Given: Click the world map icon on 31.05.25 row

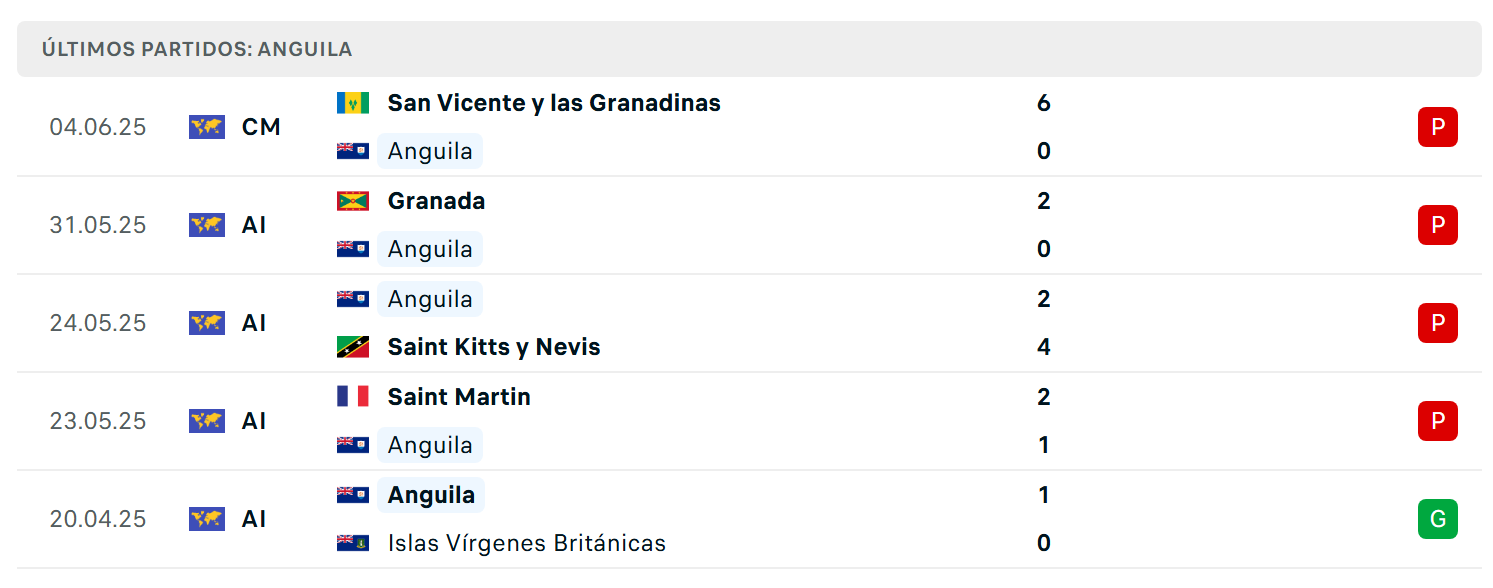Looking at the screenshot, I should click(x=207, y=225).
